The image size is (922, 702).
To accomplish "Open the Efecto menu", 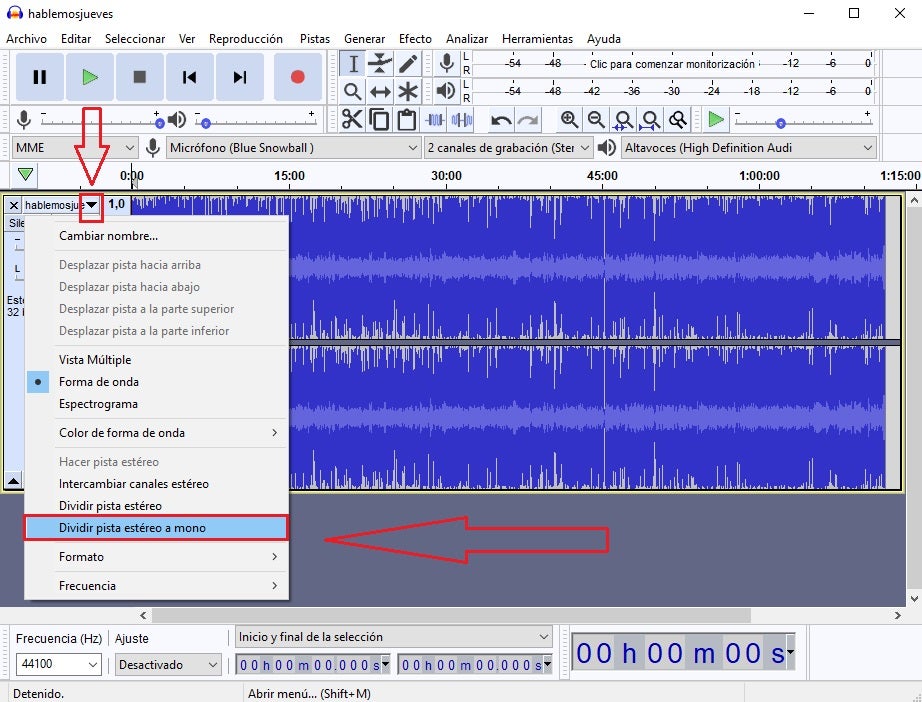I will 415,39.
